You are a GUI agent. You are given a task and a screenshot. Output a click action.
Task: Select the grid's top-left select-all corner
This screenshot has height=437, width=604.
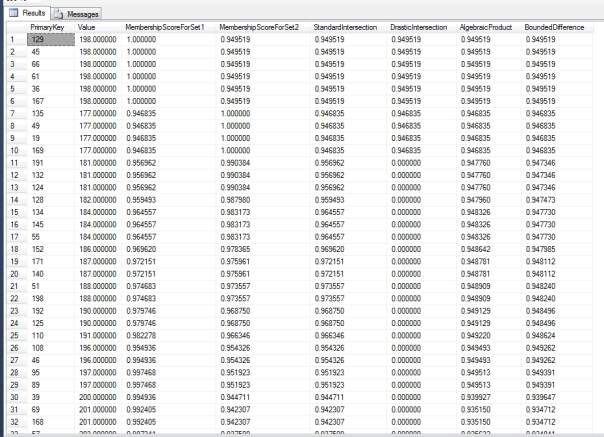(x=17, y=27)
